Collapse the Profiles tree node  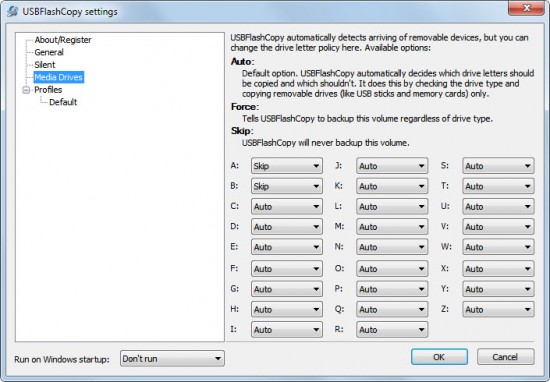pos(26,90)
